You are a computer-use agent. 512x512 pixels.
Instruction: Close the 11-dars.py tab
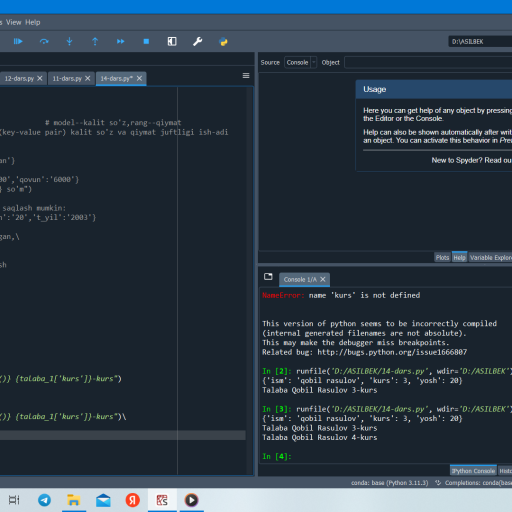(88, 78)
